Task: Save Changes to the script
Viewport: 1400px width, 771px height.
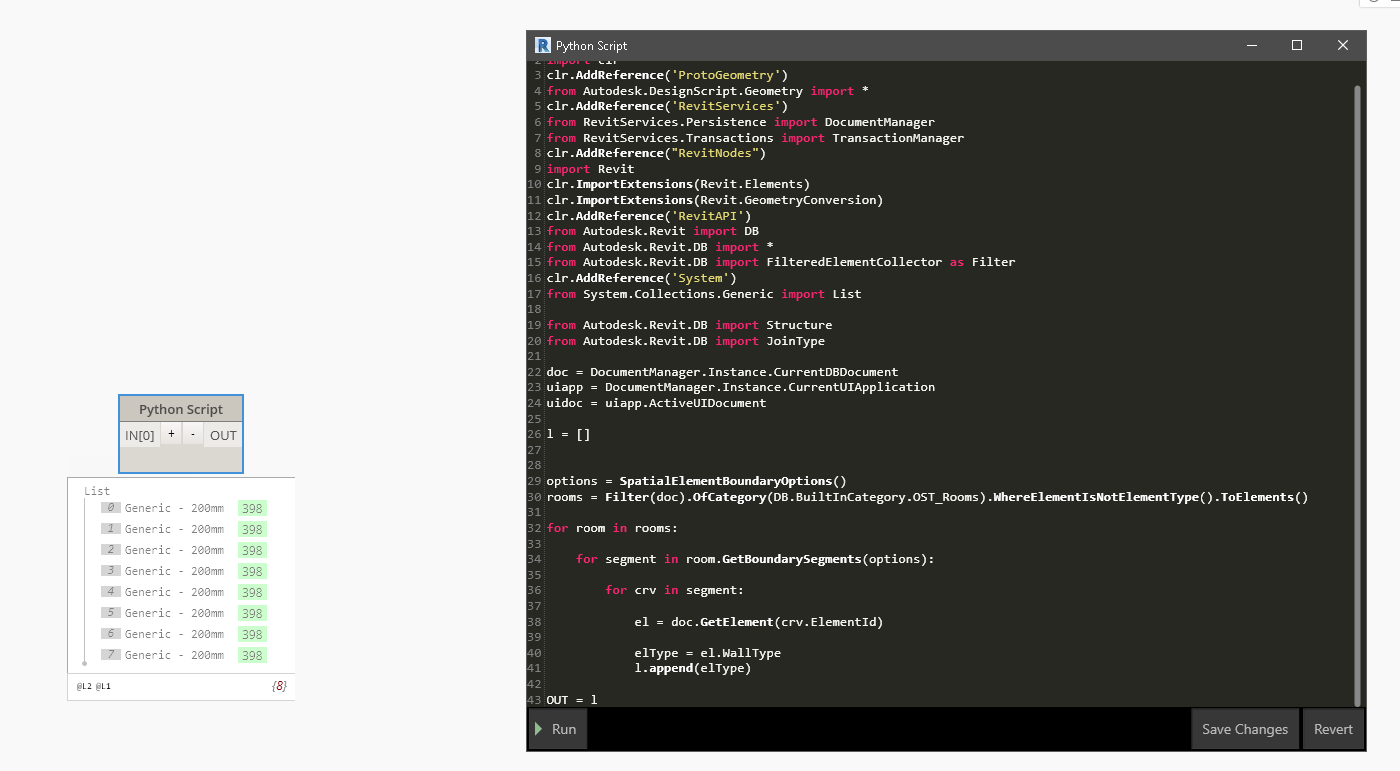Action: (x=1245, y=729)
